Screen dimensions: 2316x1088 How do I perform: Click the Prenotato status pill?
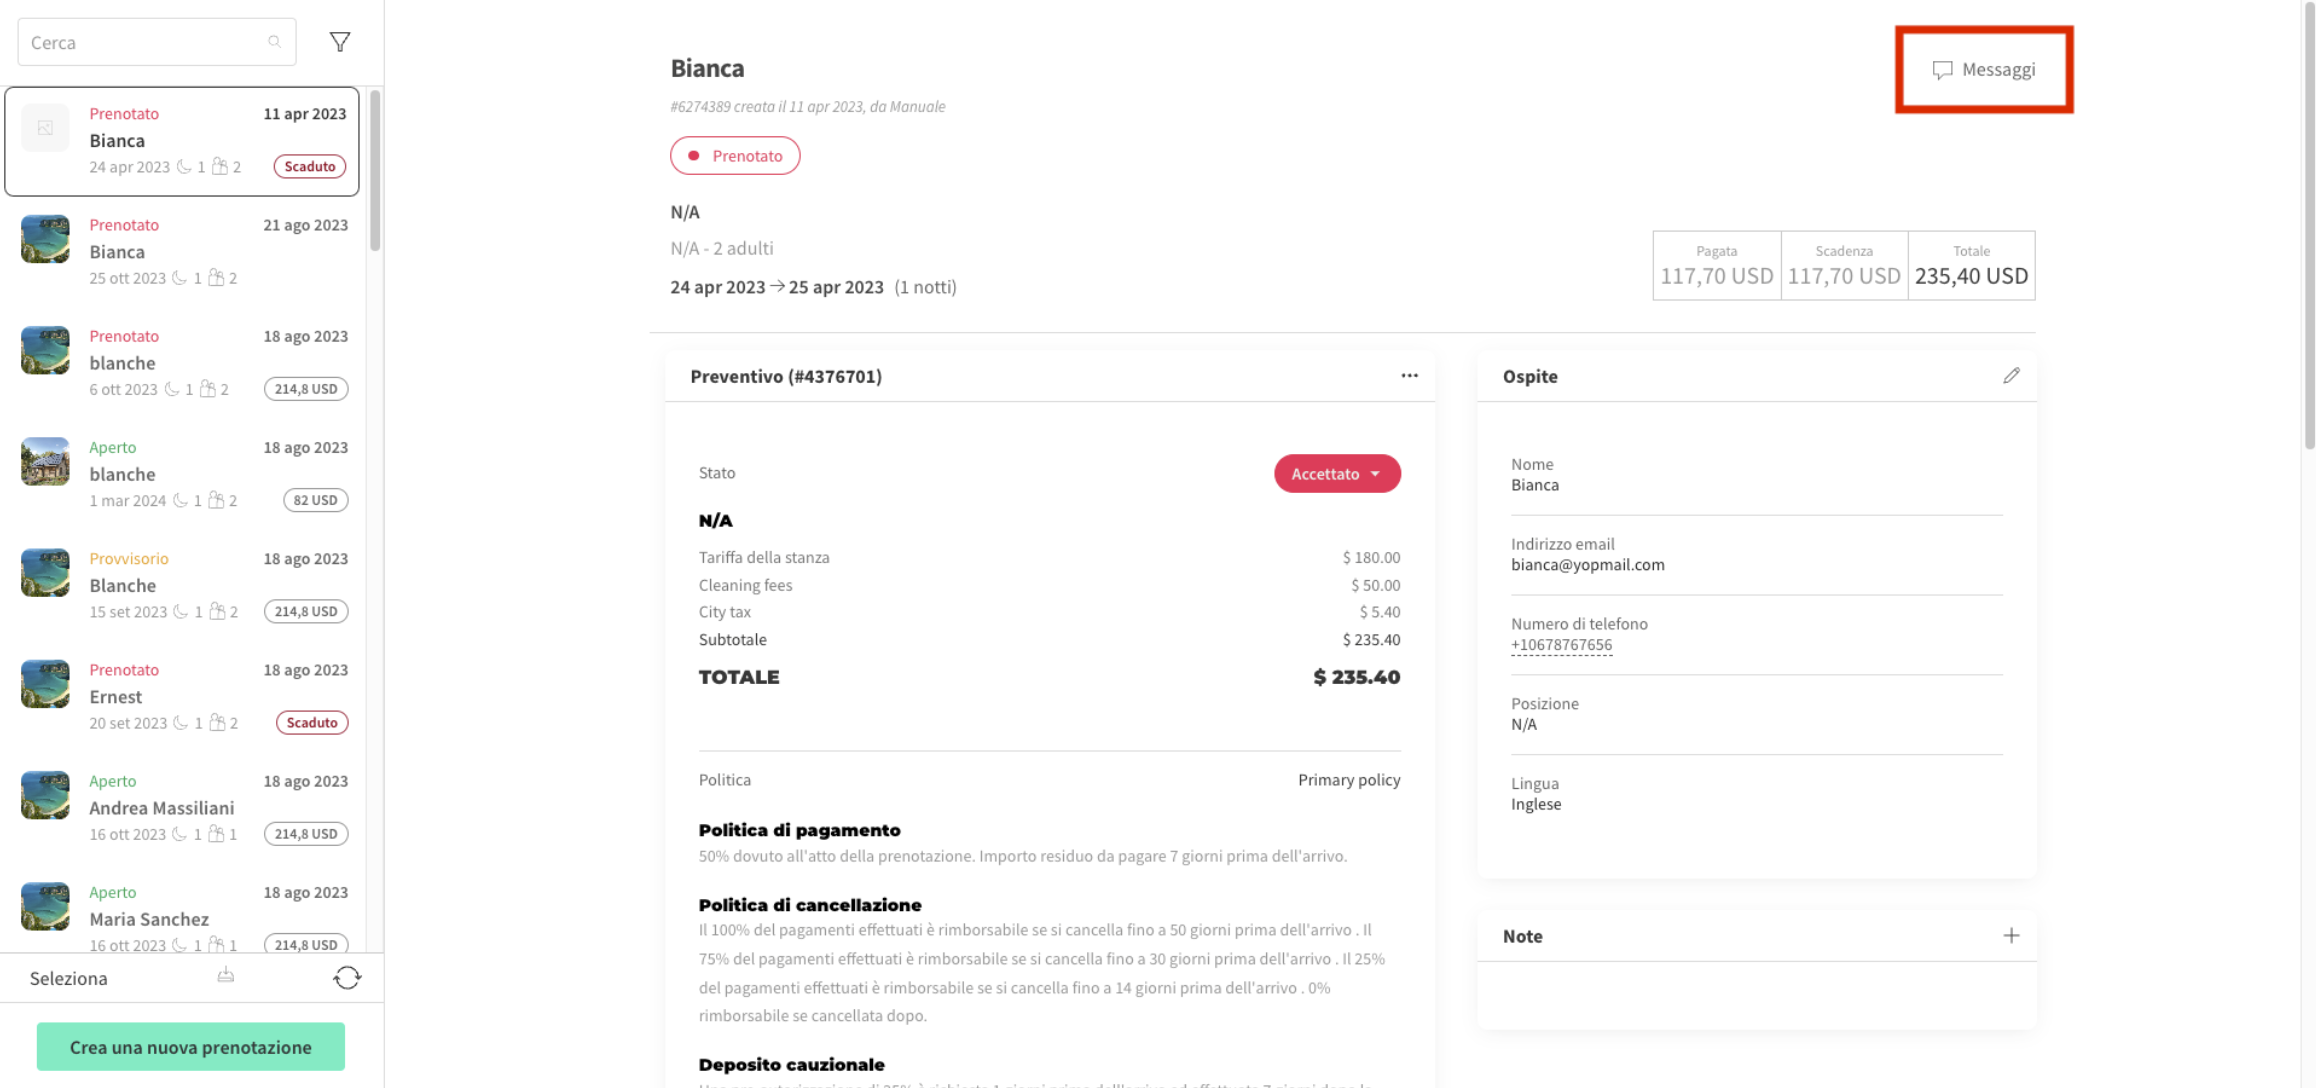click(735, 155)
